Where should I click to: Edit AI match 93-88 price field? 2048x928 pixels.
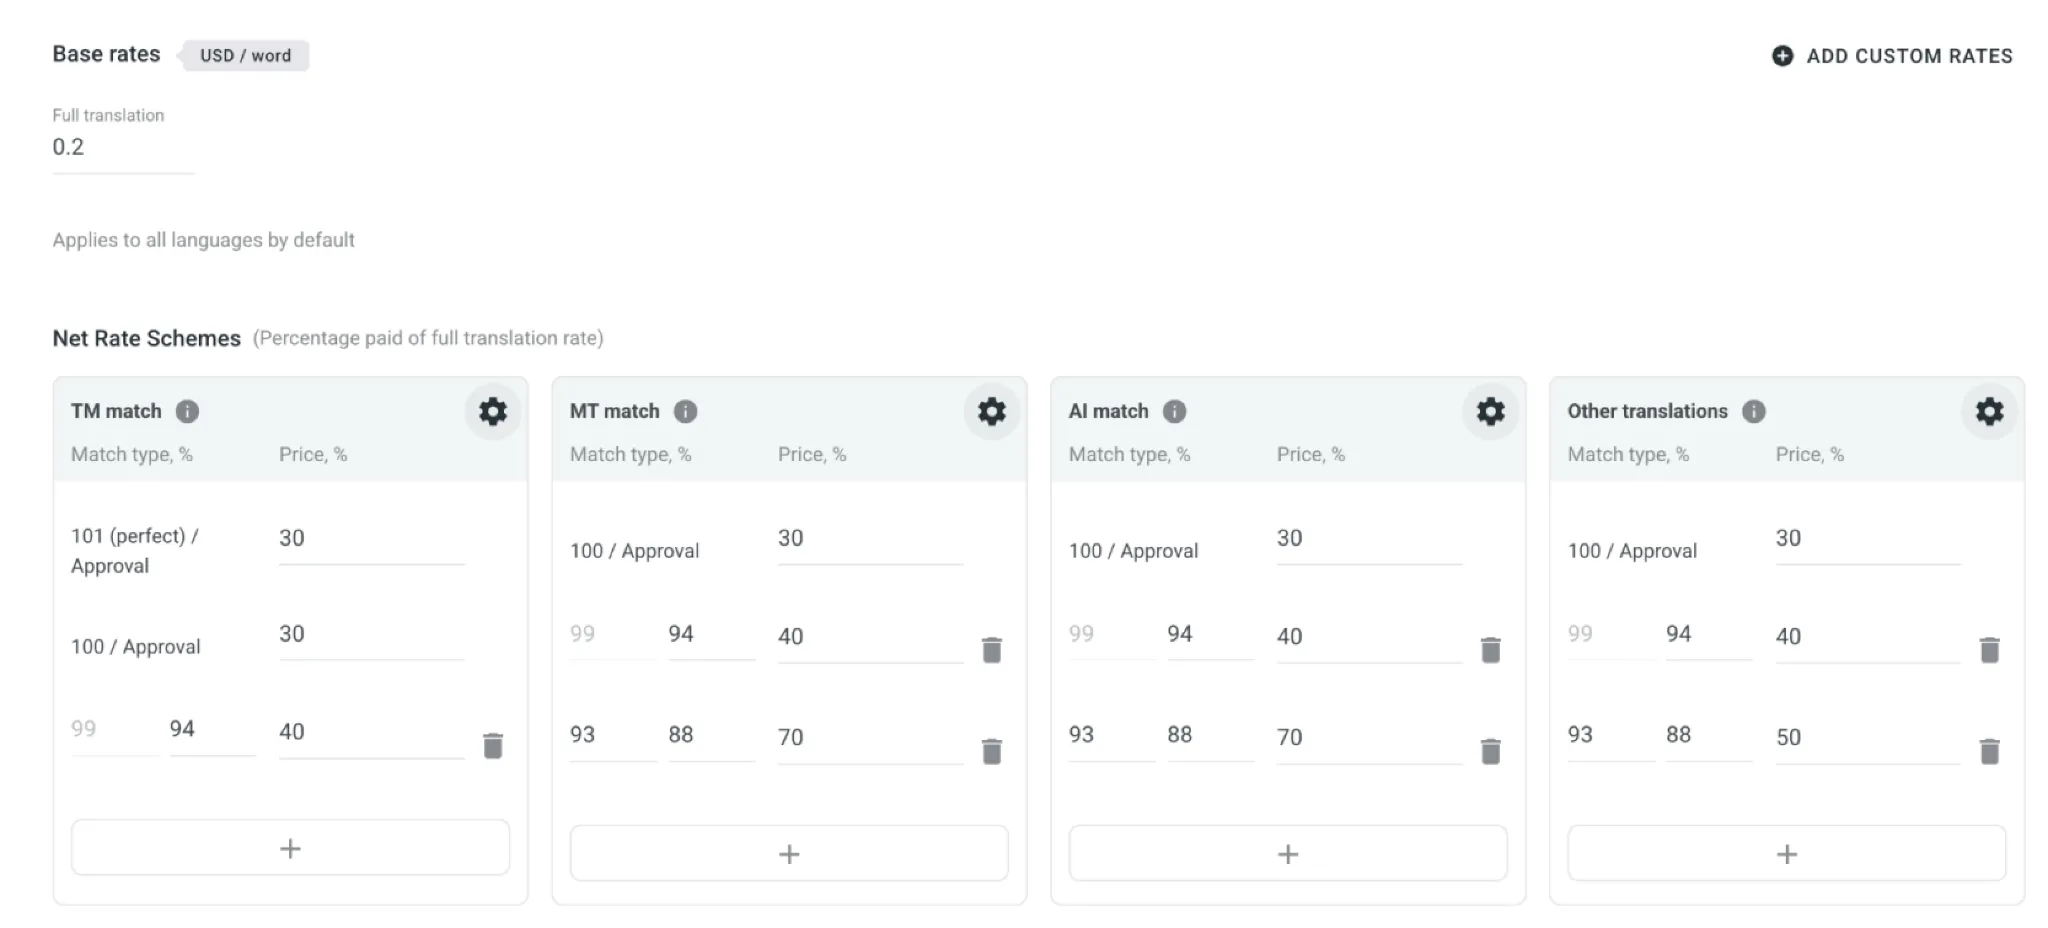pos(1369,739)
